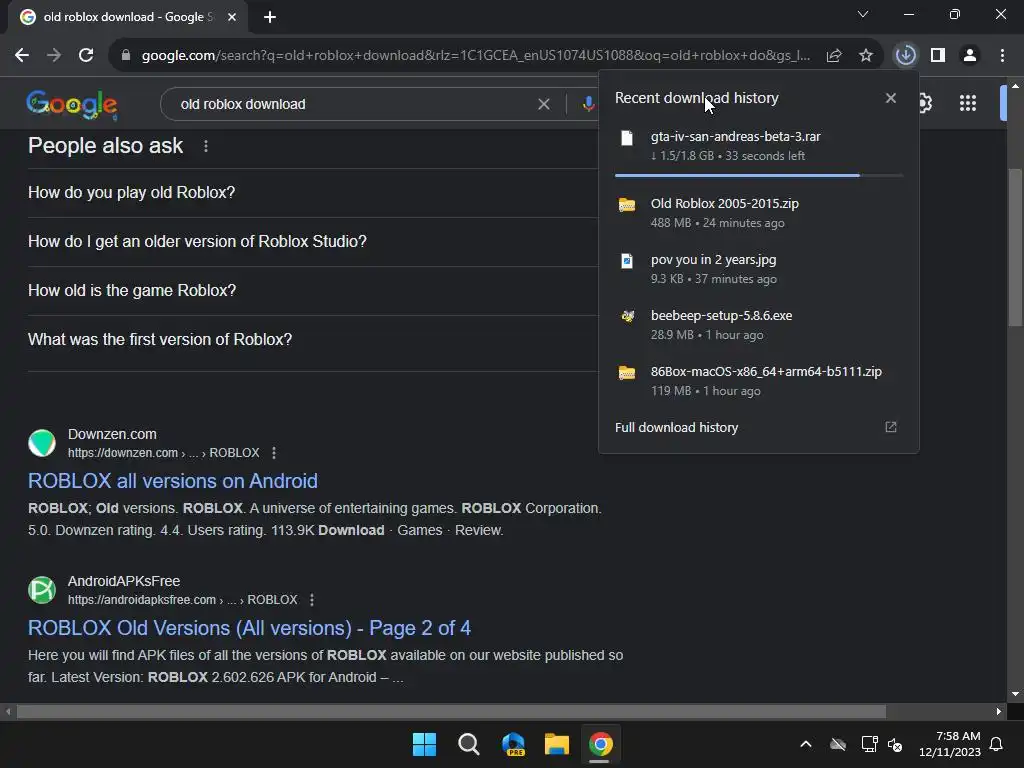Open the AndroidAPKsFree result options dots

pyautogui.click(x=312, y=600)
